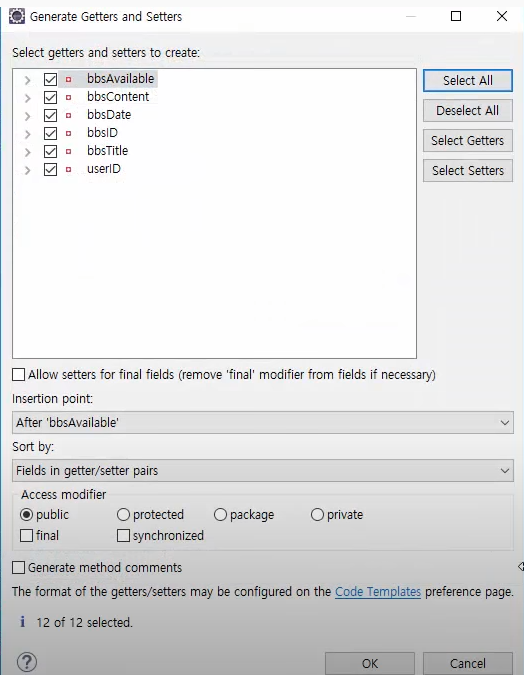Screen dimensions: 524x675
Task: Click the red field icon next to bbsID
Action: point(68,133)
